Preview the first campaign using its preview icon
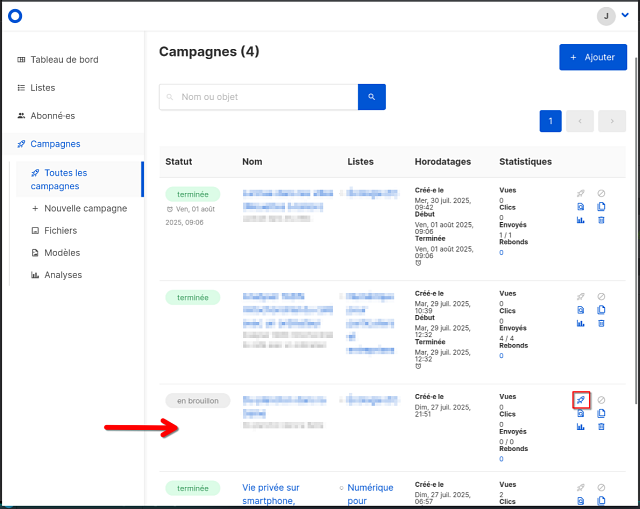 point(581,207)
